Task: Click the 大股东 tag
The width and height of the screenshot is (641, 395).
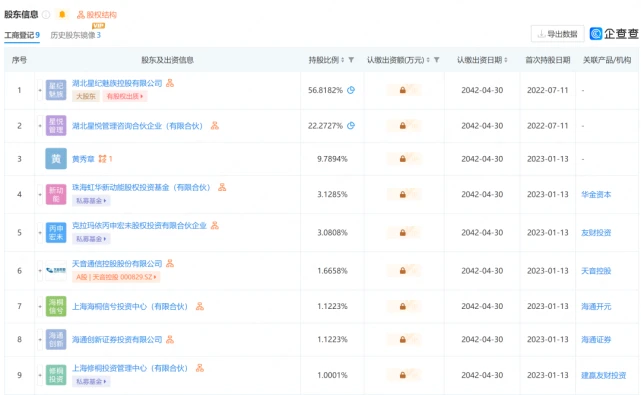Action: point(86,97)
